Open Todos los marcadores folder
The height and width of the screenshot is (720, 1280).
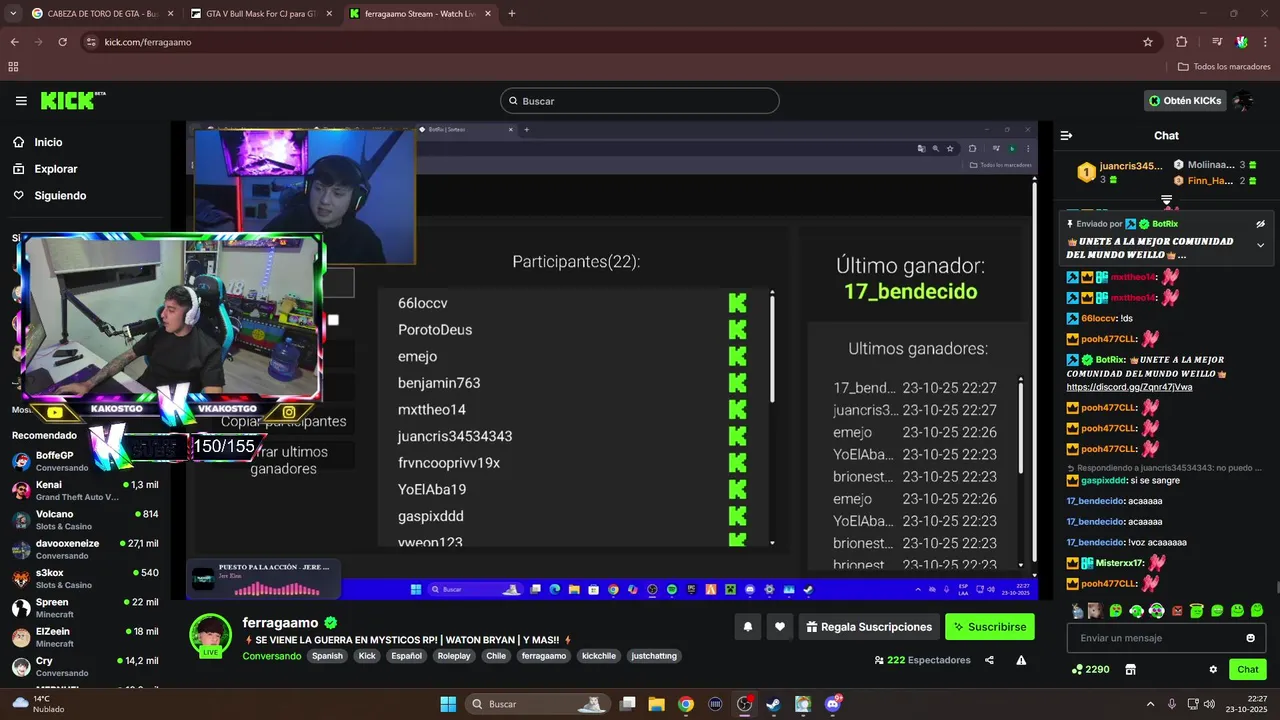(x=1224, y=67)
